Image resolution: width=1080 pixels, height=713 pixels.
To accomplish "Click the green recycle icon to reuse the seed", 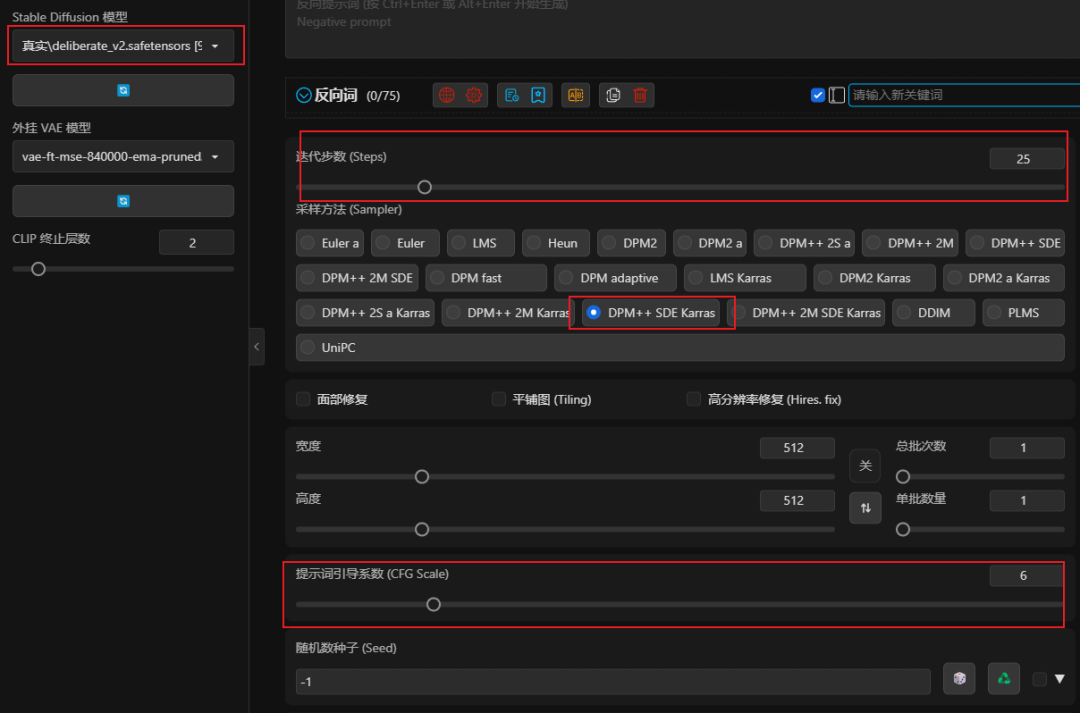I will 1003,679.
